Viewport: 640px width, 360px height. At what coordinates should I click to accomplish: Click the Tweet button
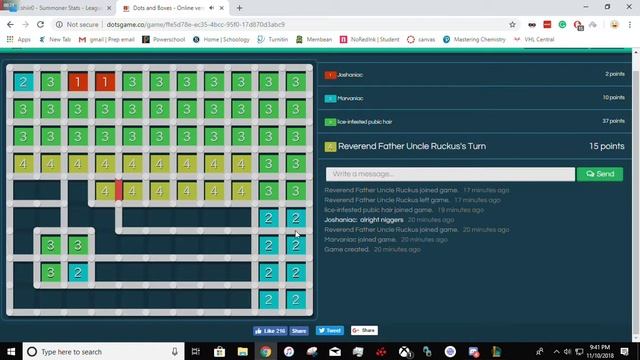(329, 331)
